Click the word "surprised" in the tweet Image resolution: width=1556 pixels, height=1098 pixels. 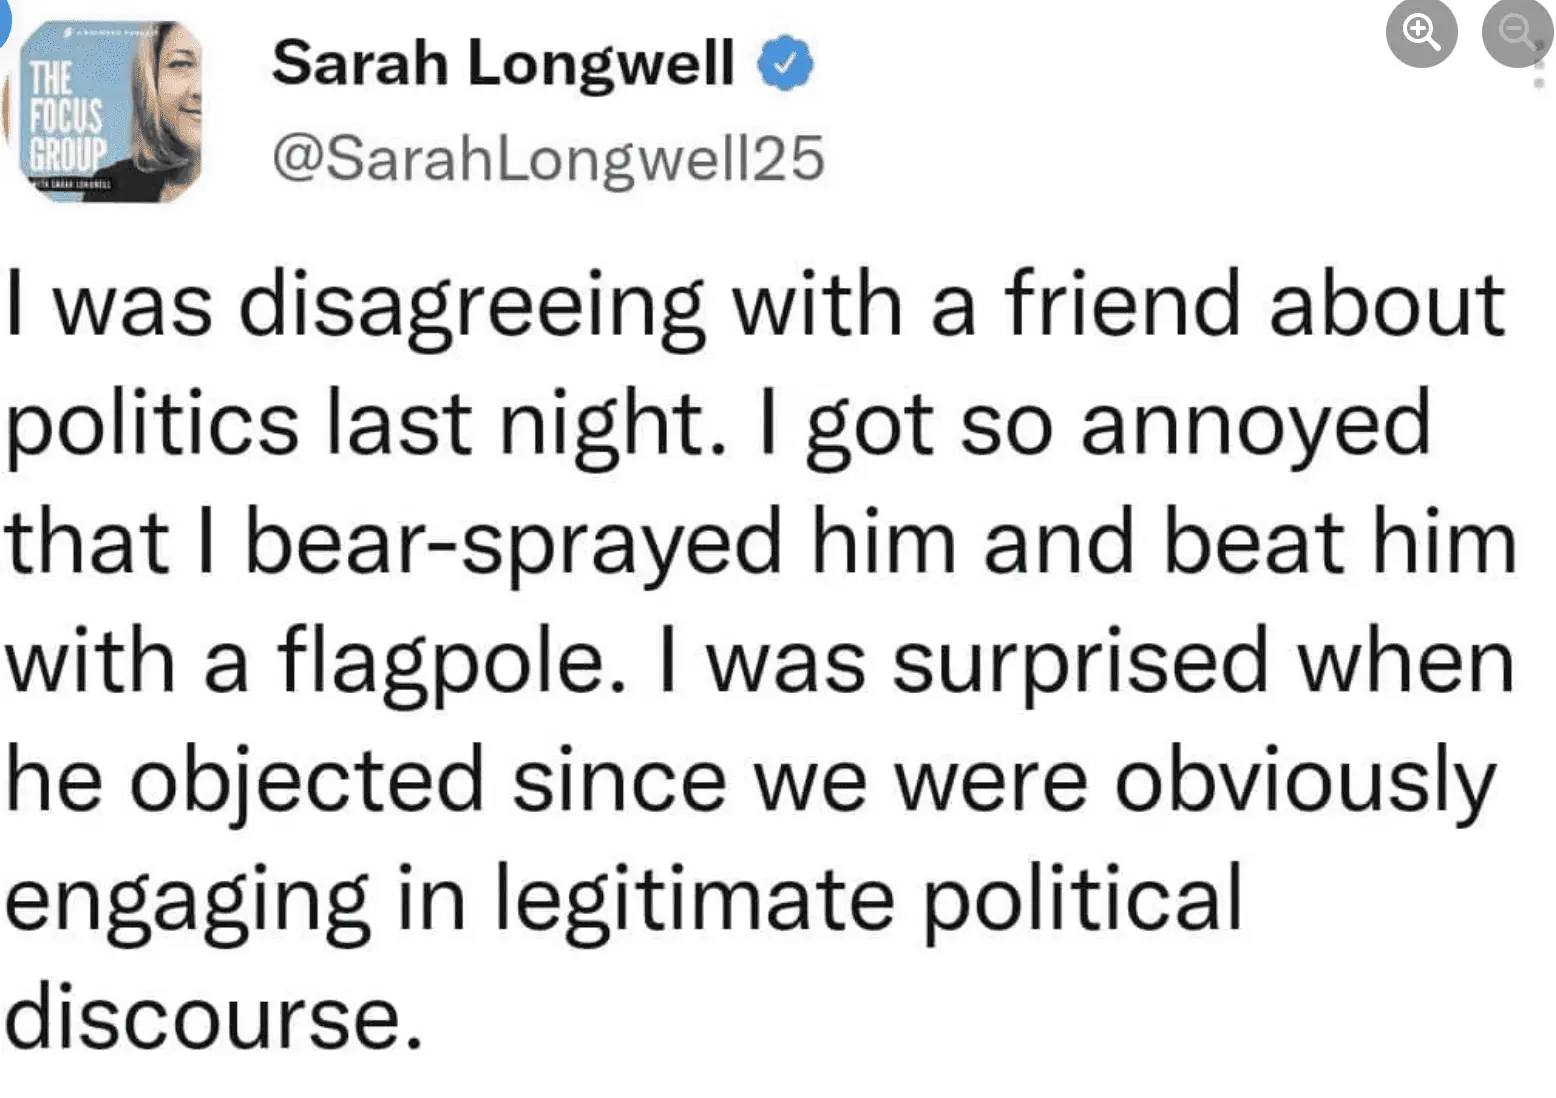point(1080,663)
